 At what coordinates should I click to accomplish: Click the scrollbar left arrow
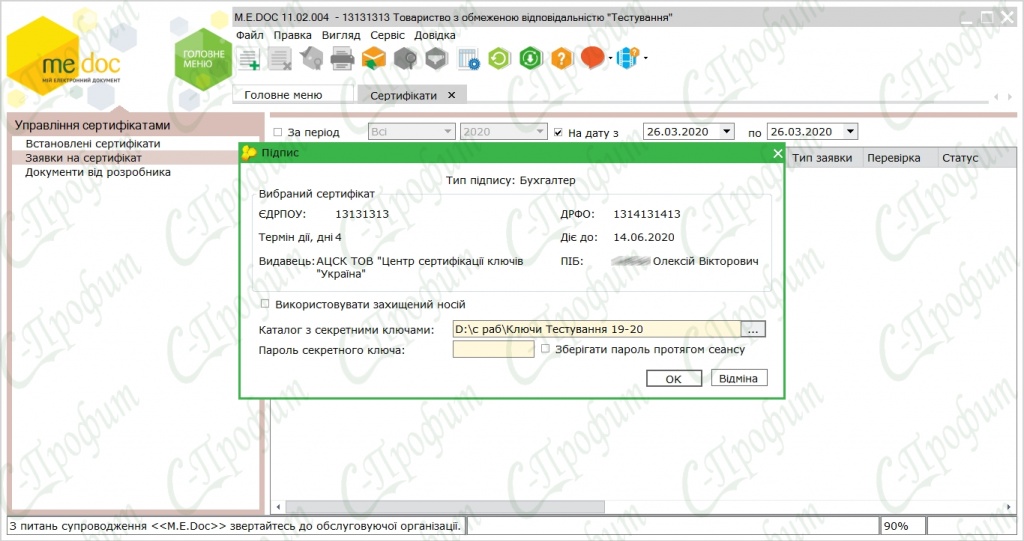click(x=279, y=507)
